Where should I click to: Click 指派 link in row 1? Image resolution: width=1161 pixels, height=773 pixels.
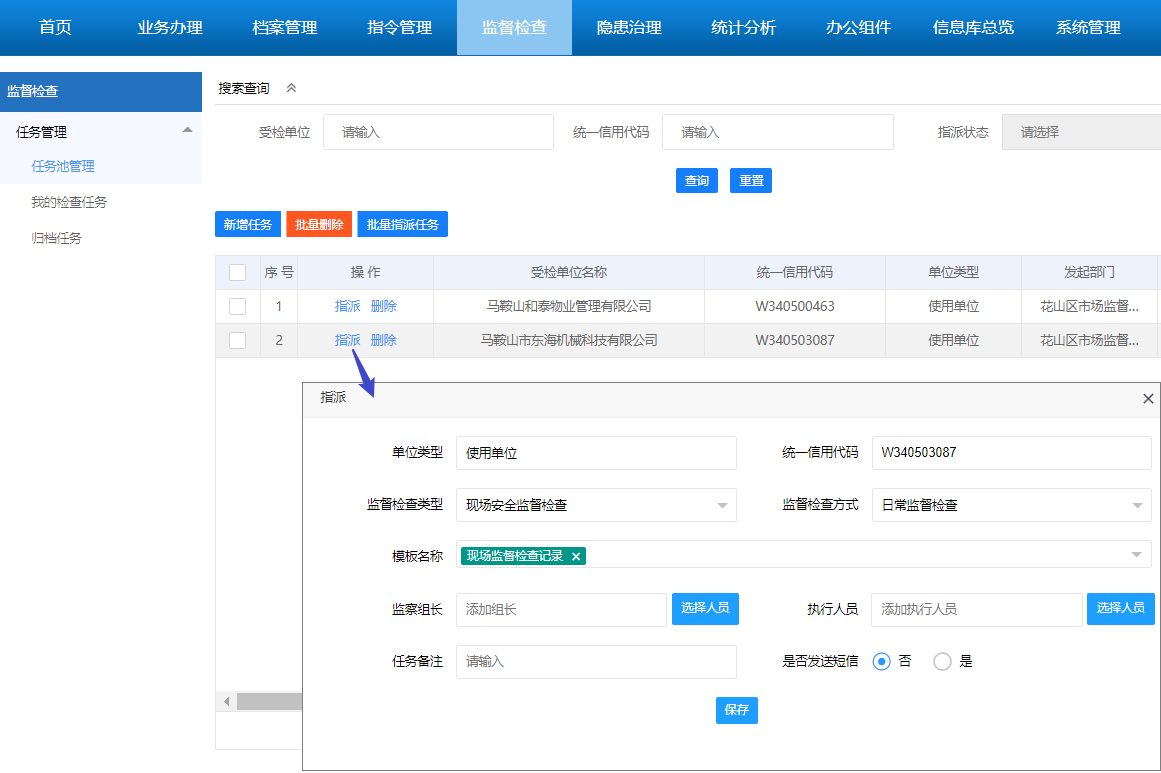click(347, 307)
